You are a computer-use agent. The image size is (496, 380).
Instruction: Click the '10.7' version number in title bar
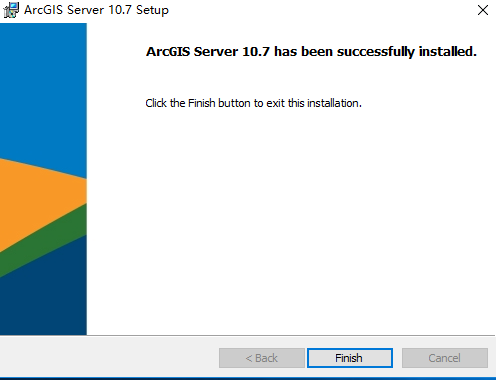[120, 10]
